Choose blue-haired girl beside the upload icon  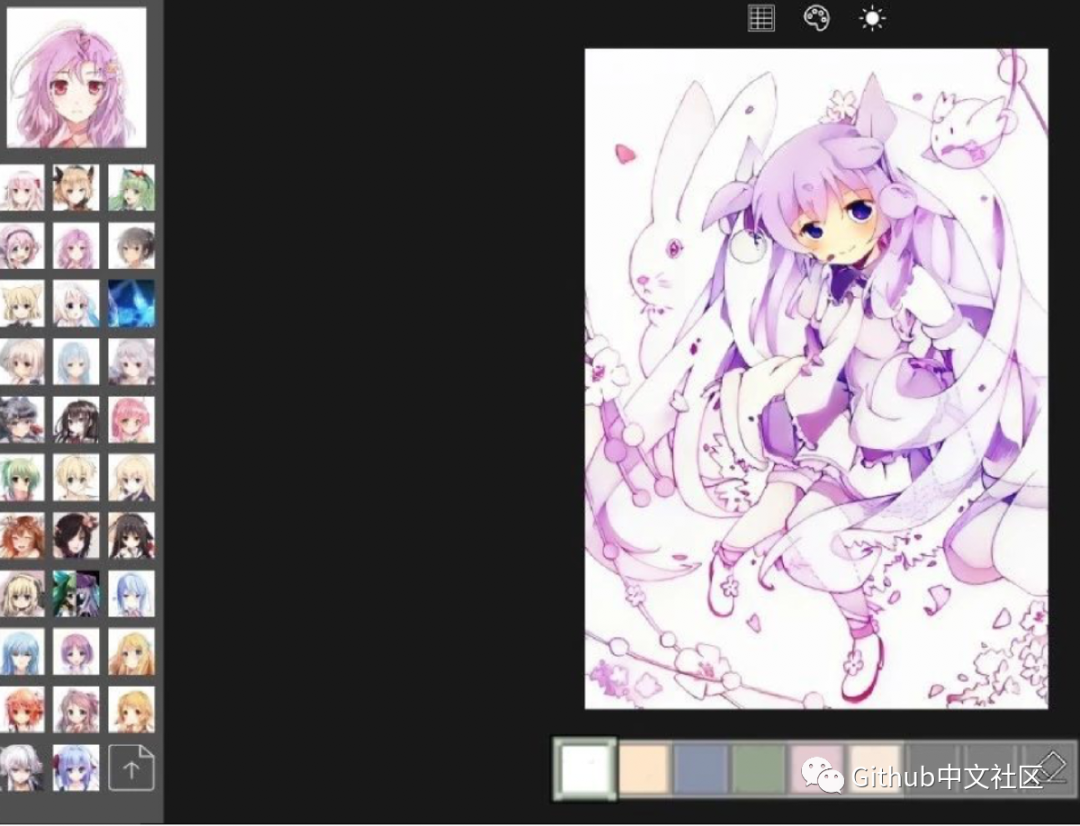click(x=76, y=767)
